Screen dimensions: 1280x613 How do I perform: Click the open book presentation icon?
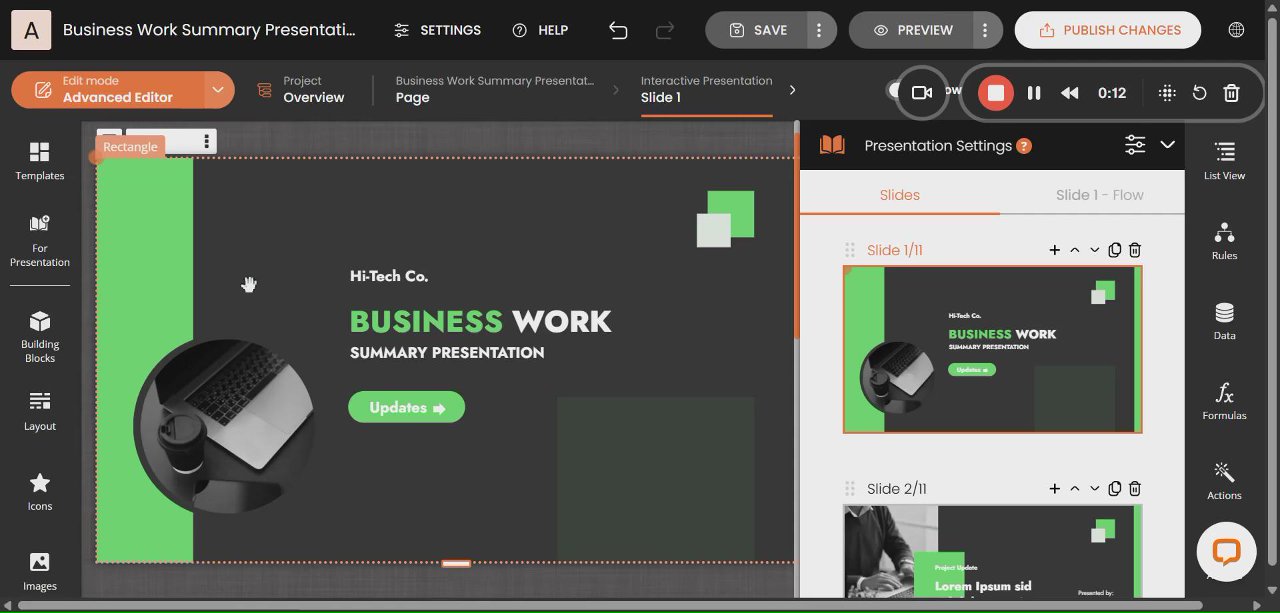[832, 145]
